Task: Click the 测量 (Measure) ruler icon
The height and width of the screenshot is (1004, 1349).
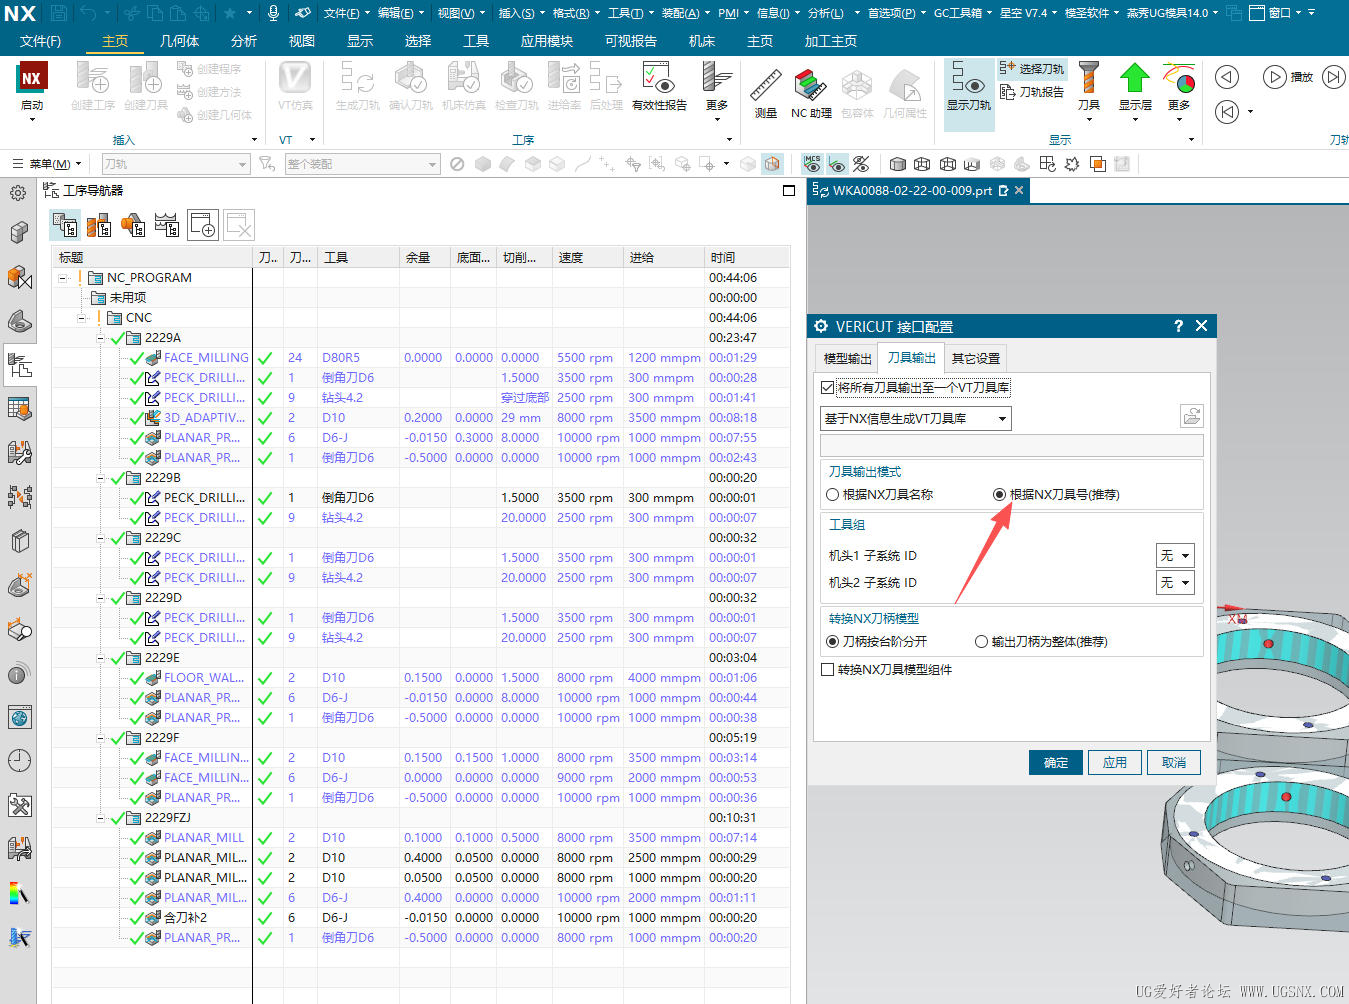Action: [766, 88]
